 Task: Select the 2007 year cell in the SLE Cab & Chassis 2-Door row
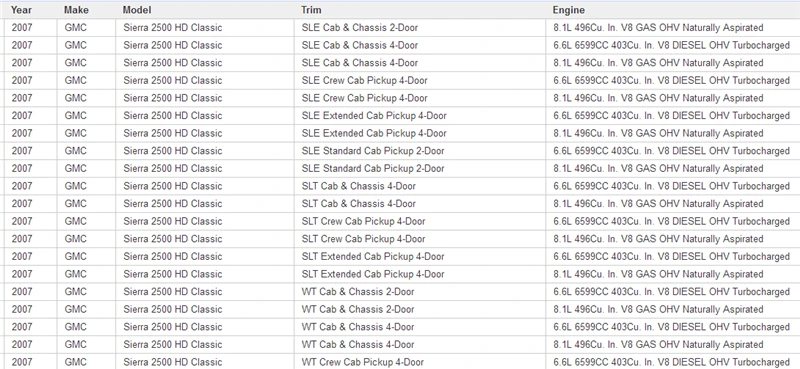[x=31, y=28]
